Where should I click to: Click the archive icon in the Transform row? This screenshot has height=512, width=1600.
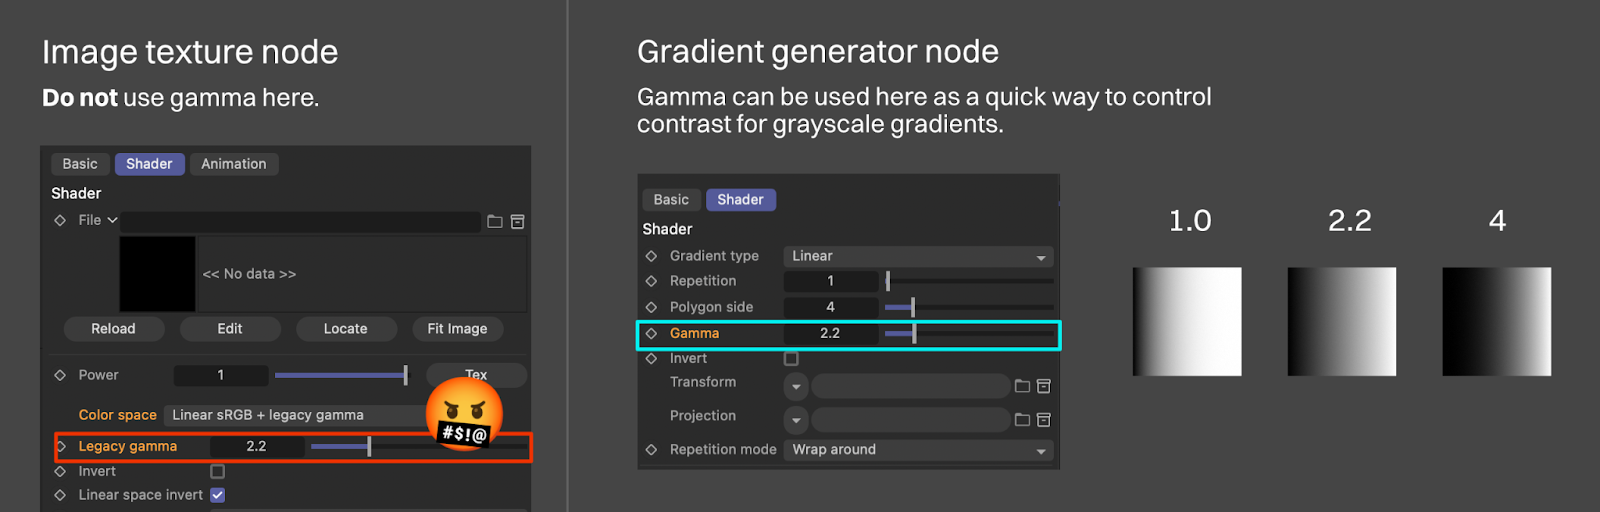tap(1043, 386)
